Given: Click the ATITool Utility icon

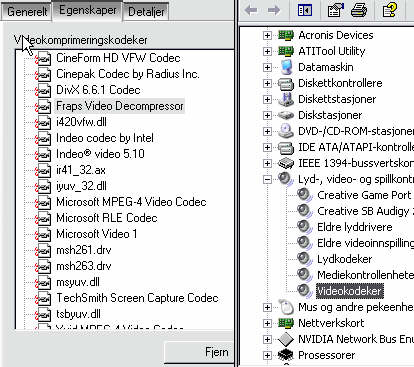Looking at the screenshot, I should coord(286,51).
